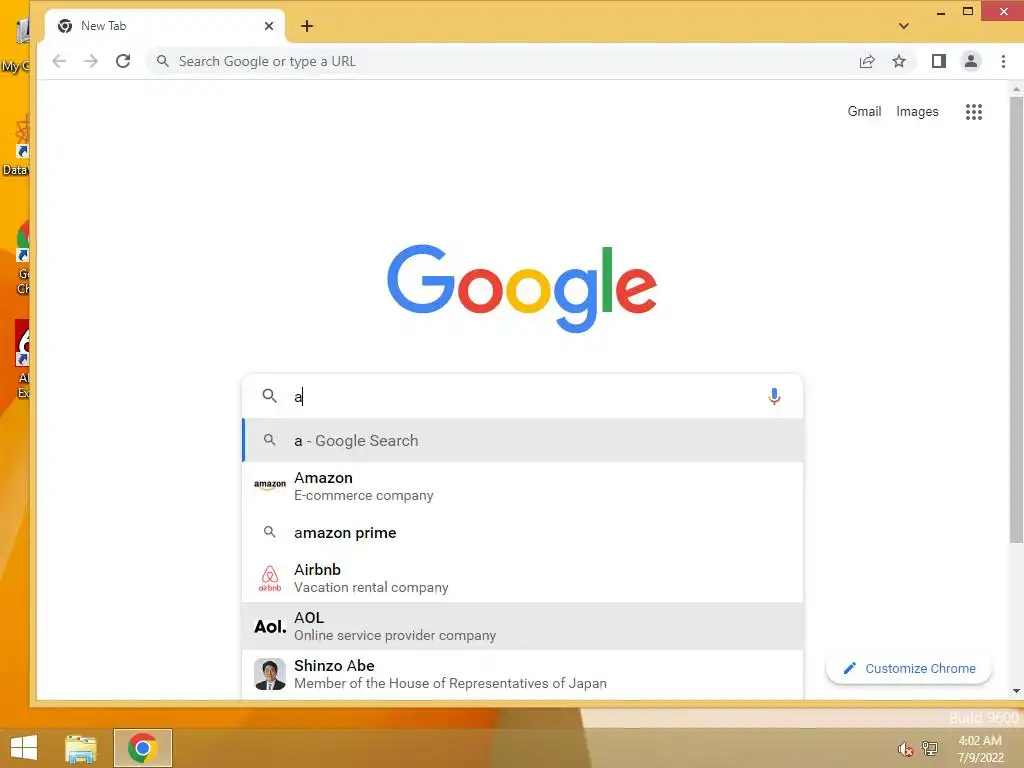
Task: Click the Google logo
Action: coord(522,287)
